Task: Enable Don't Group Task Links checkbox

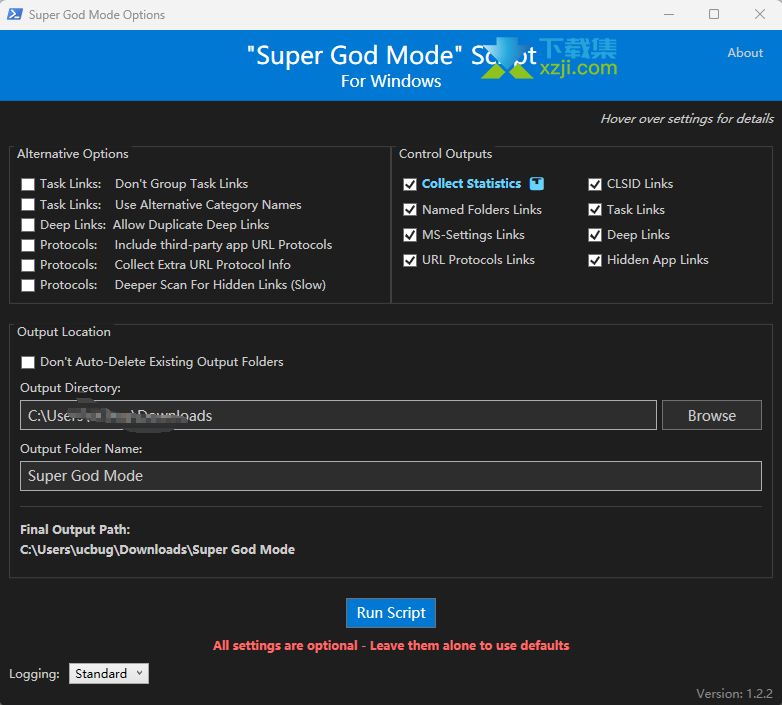Action: tap(28, 184)
